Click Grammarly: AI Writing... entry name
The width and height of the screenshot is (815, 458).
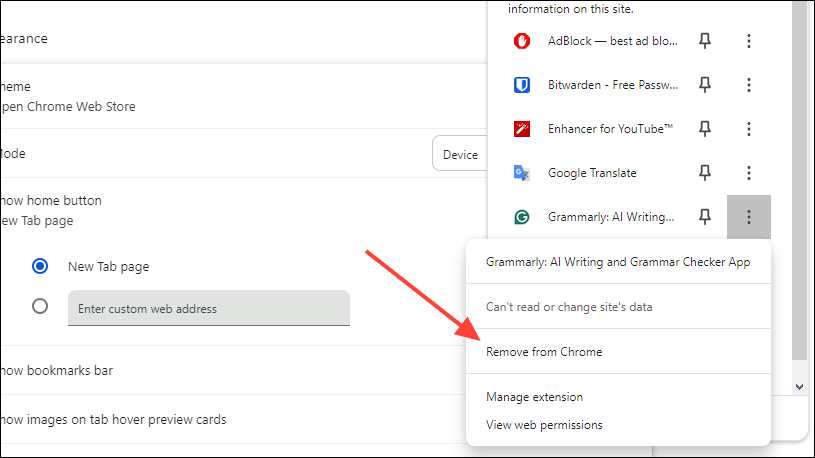611,217
